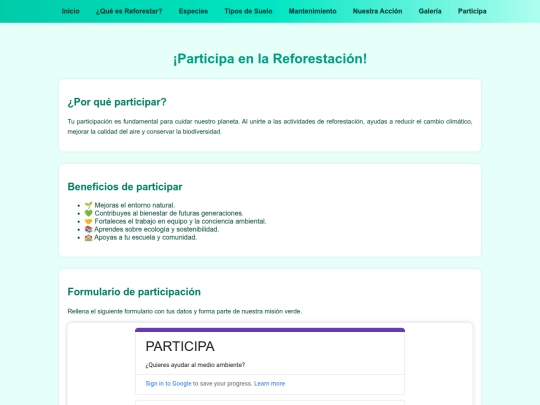540x405 pixels.
Task: Select Participa in the navigation bar
Action: 472,11
